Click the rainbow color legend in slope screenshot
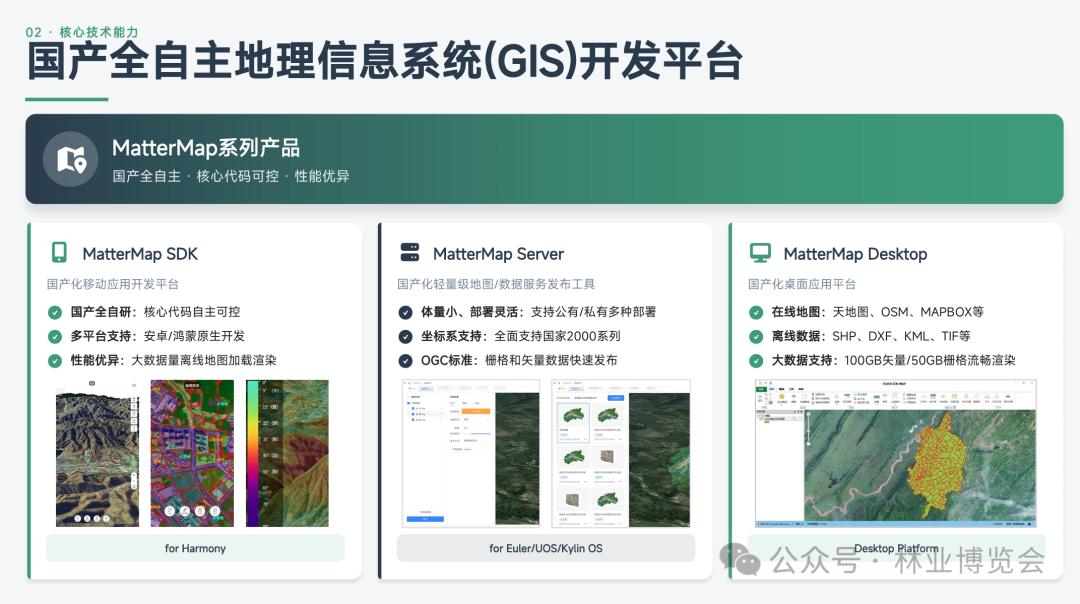 [x=252, y=453]
